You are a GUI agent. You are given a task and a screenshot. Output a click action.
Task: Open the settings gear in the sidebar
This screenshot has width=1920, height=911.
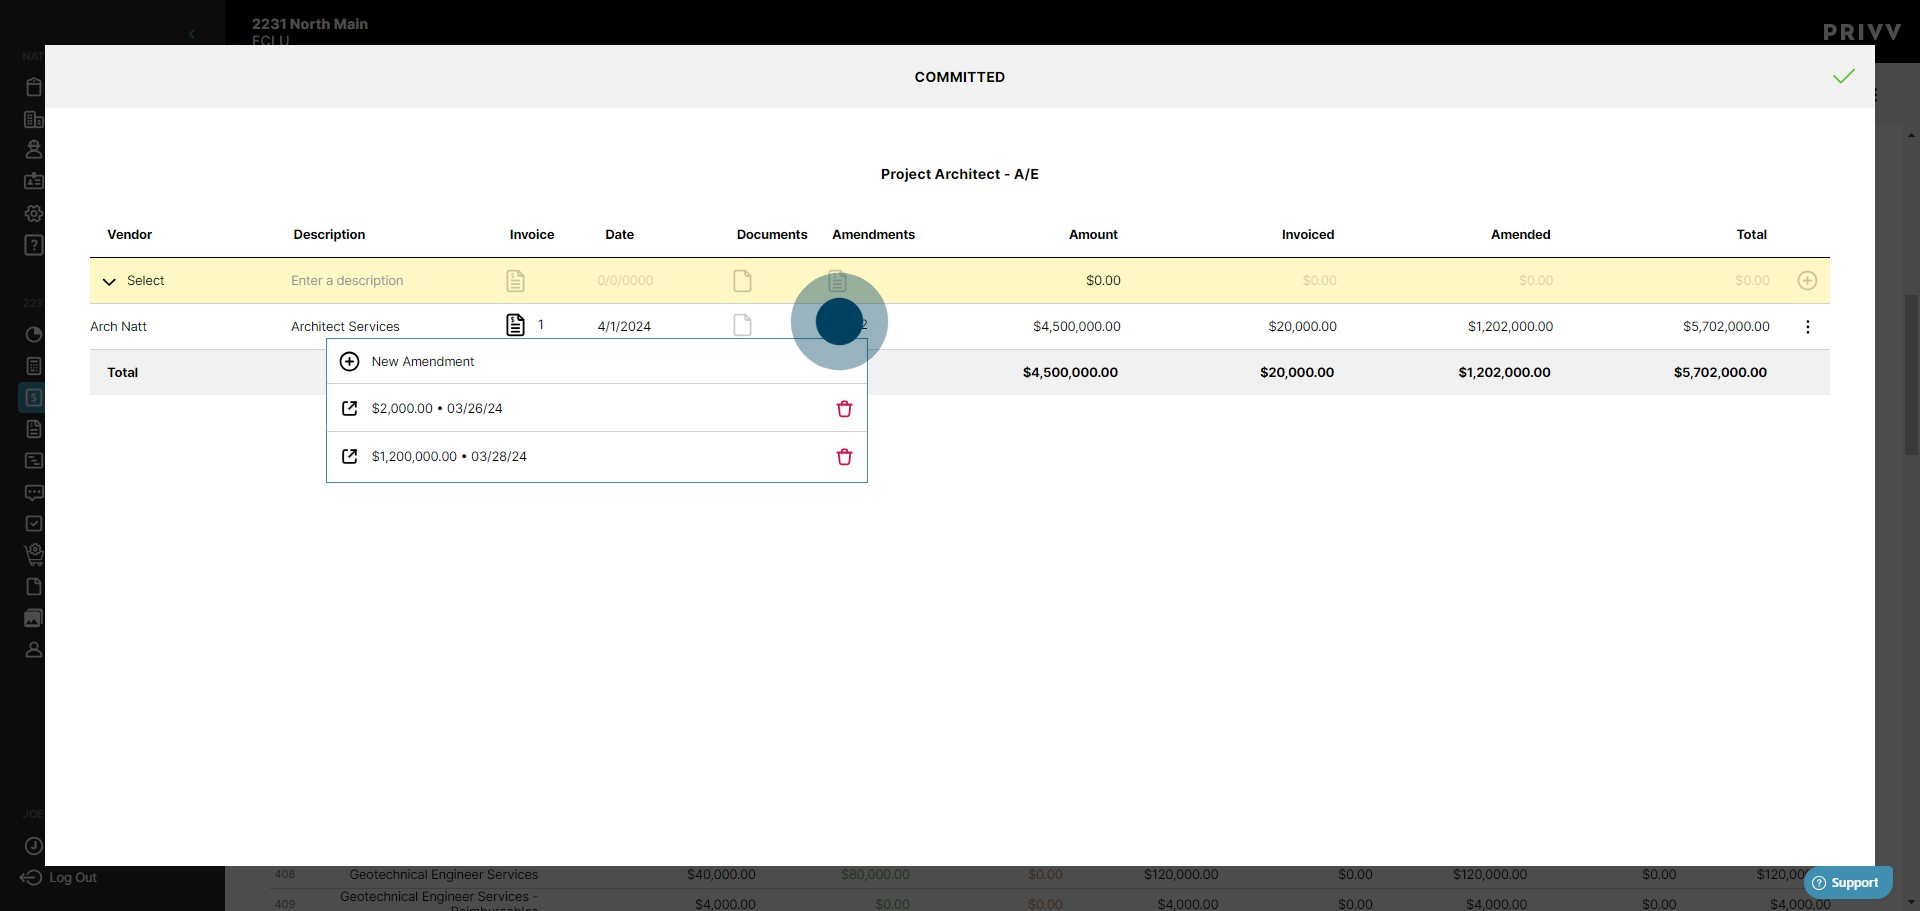click(33, 213)
